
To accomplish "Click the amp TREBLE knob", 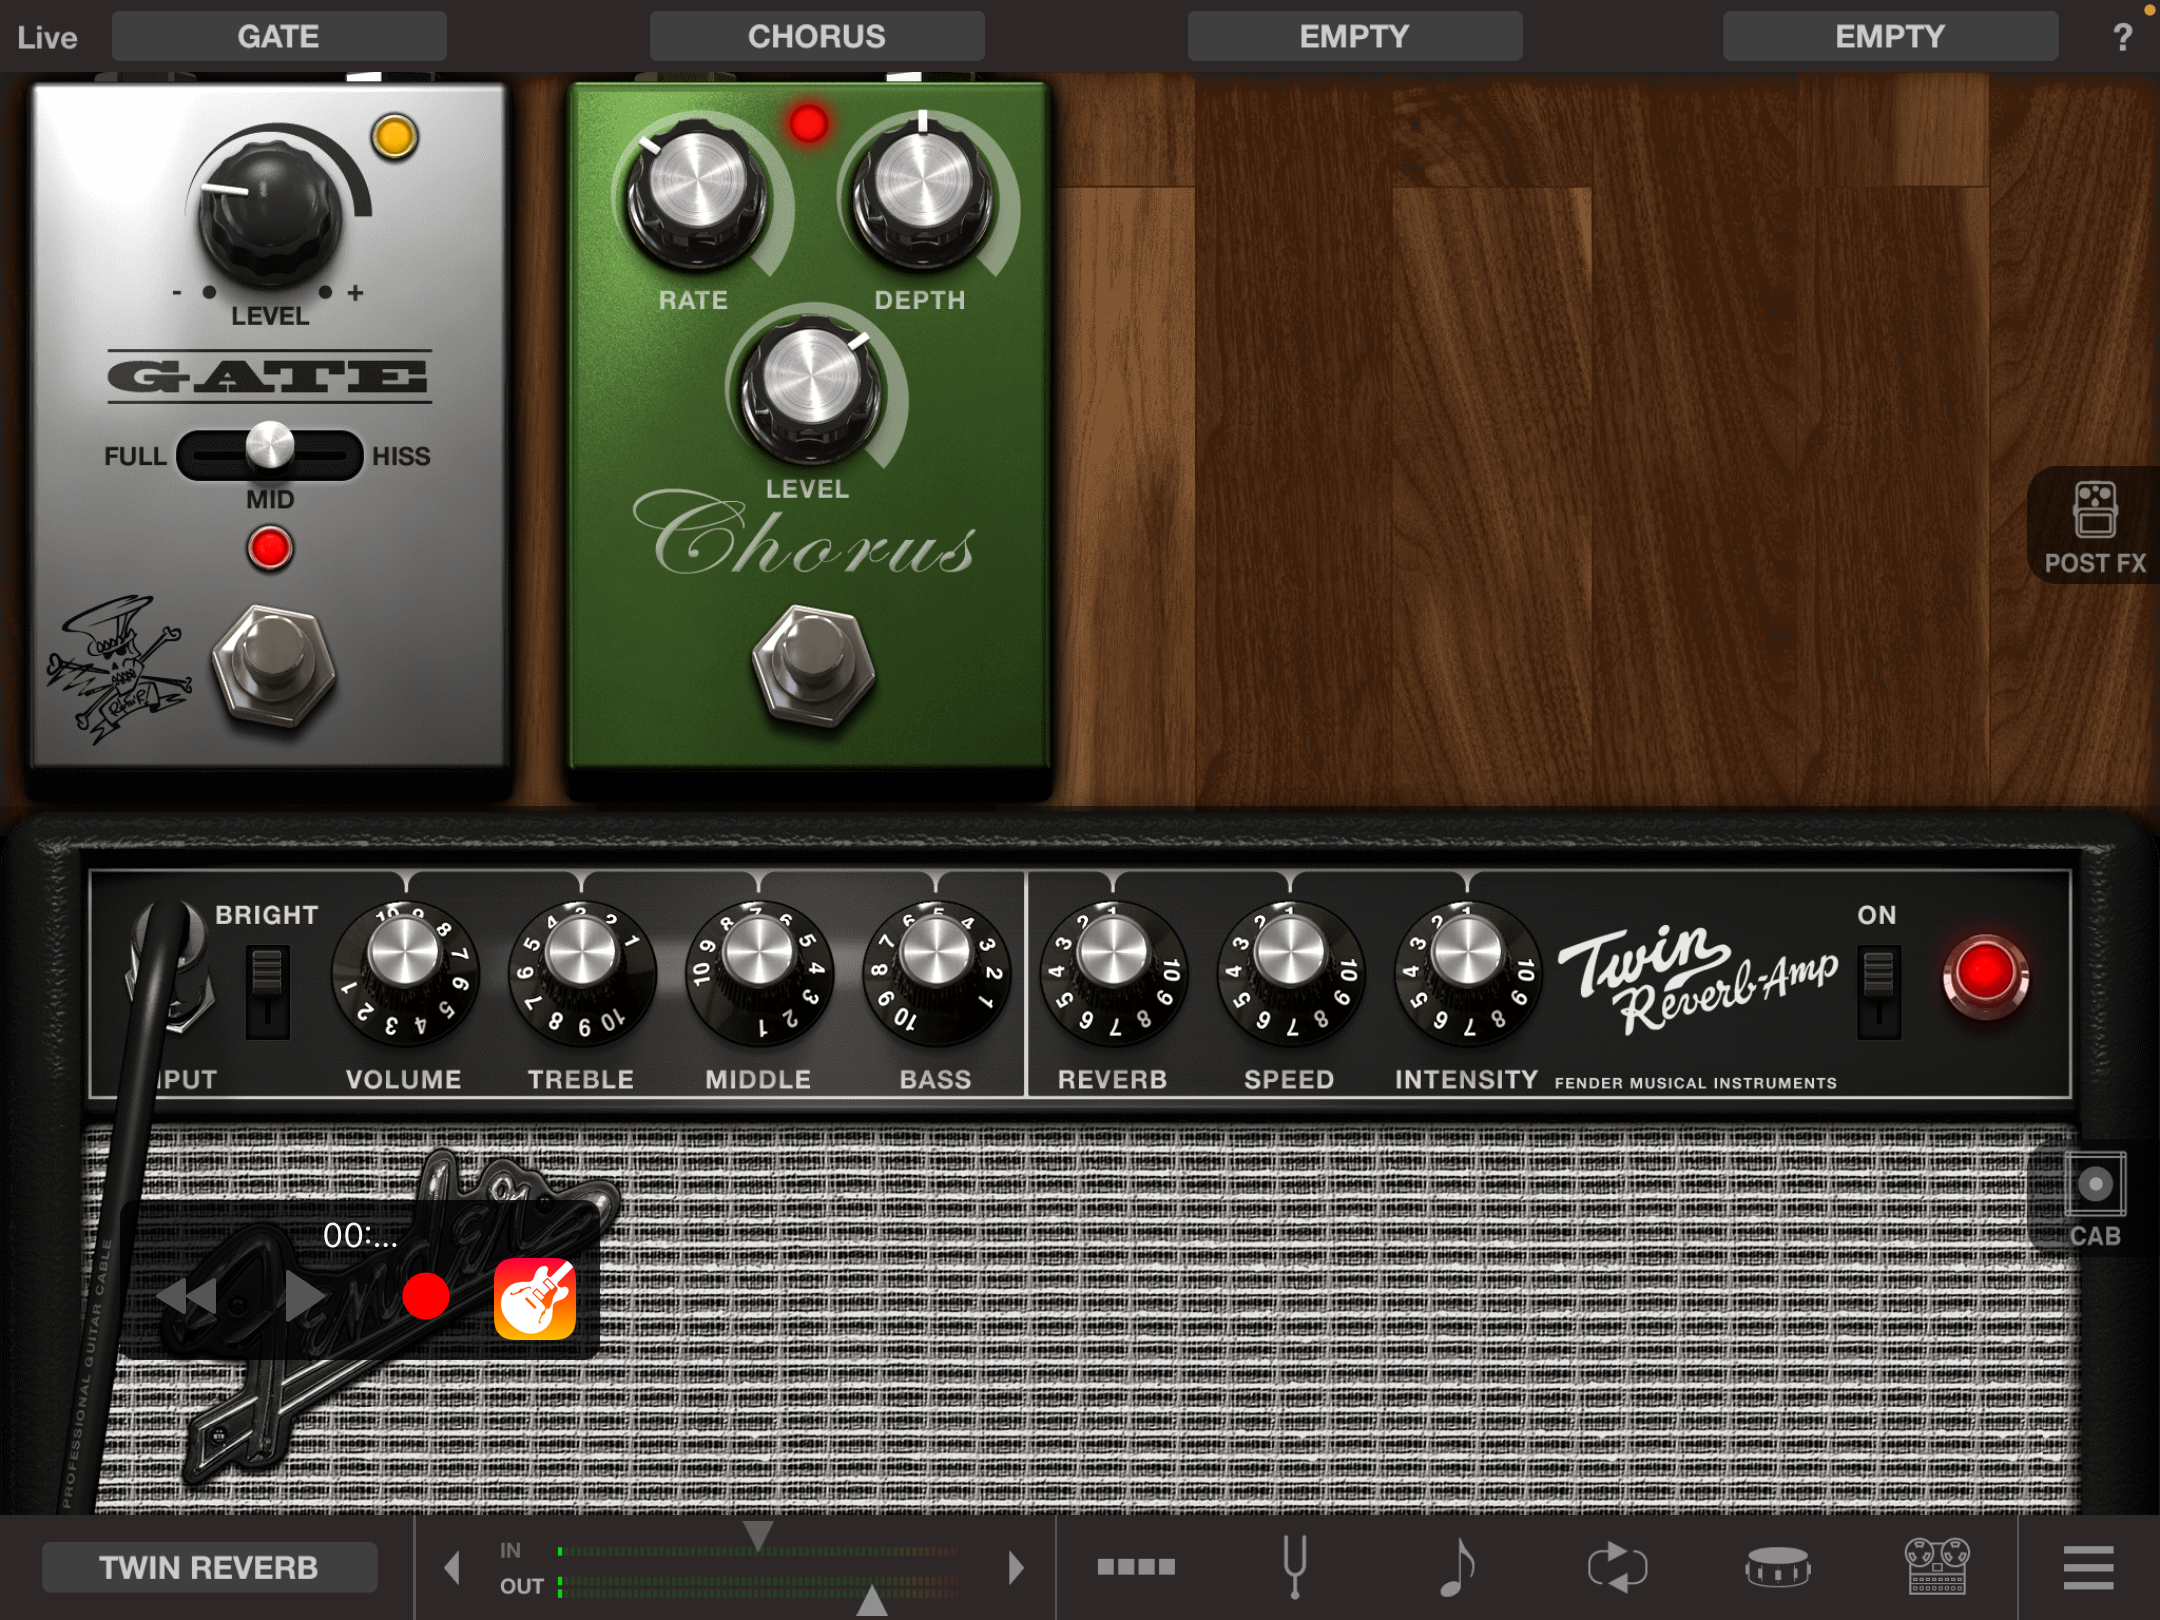I will [x=581, y=974].
